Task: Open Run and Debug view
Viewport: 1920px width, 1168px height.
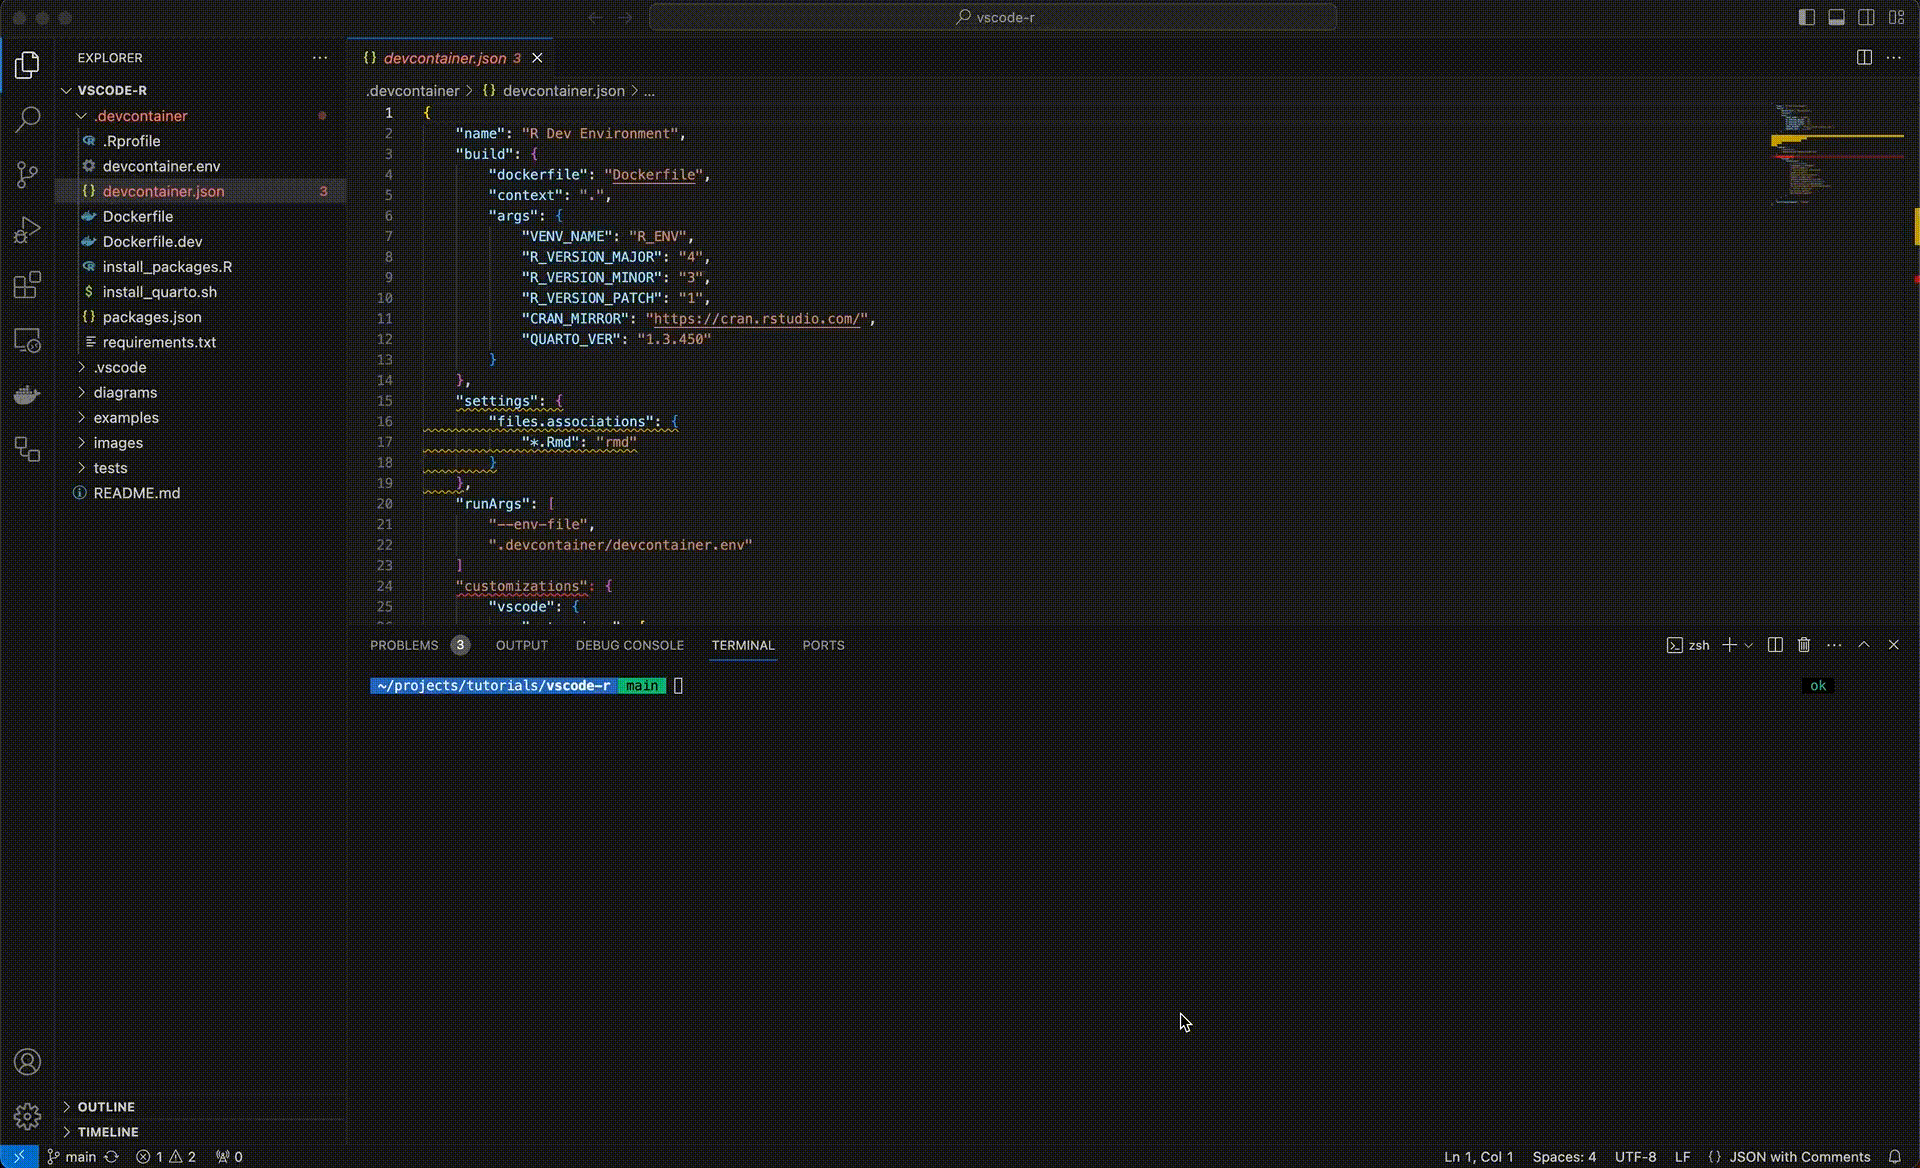Action: [x=28, y=230]
